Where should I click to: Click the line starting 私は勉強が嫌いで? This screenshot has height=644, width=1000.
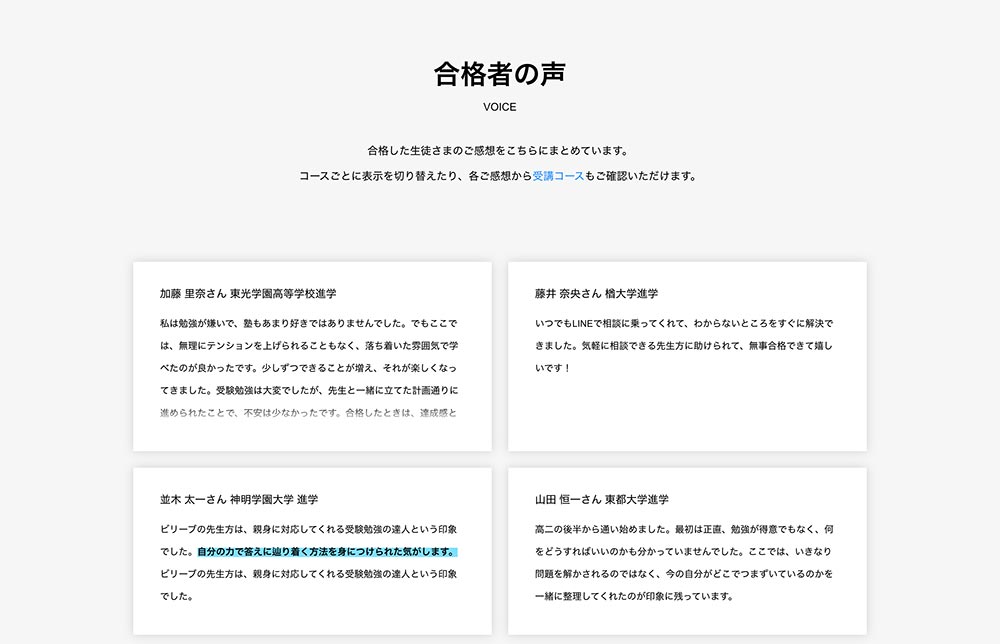(308, 324)
